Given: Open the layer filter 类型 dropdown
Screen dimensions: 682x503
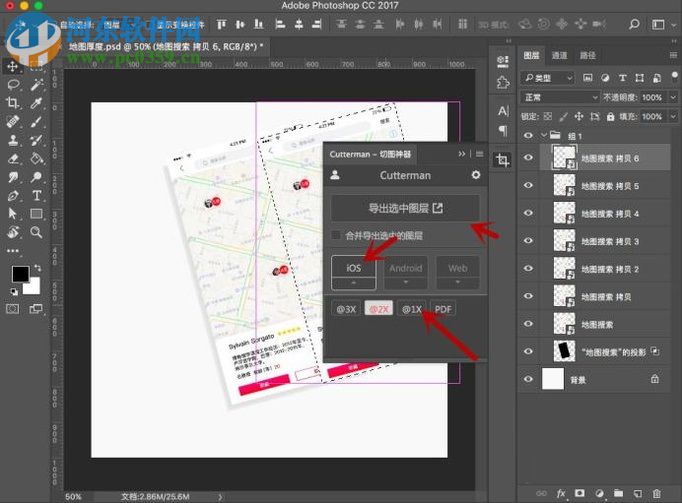Looking at the screenshot, I should (x=548, y=78).
